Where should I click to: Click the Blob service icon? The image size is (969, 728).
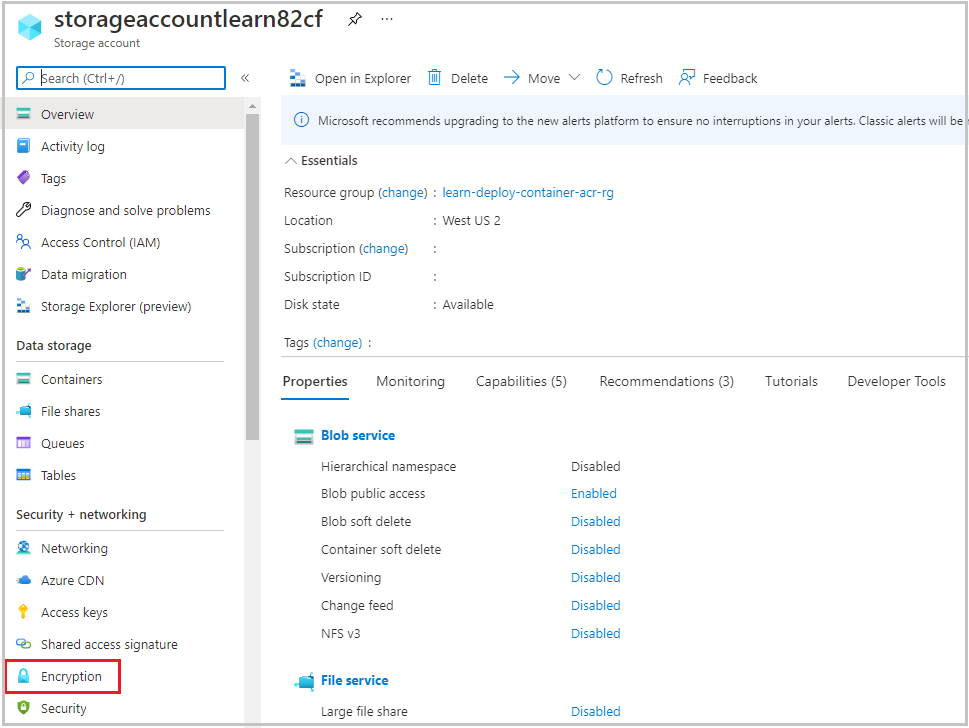pos(303,436)
